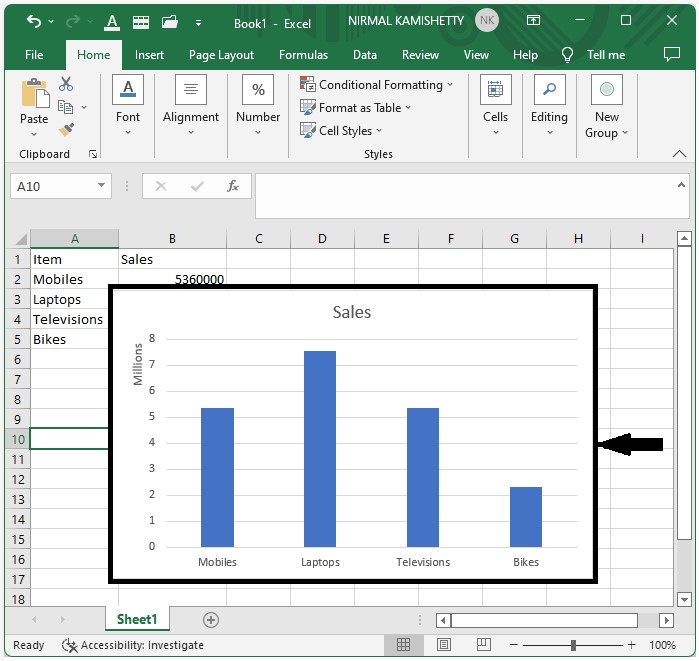This screenshot has height=661, width=699.
Task: Open the Name Box dropdown arrow
Action: (x=102, y=186)
